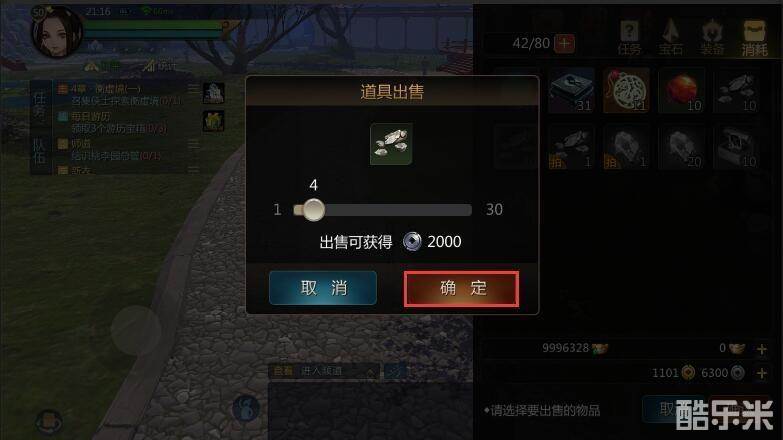This screenshot has height=440, width=783.
Task: Expand bag capacity with red plus button
Action: point(564,43)
